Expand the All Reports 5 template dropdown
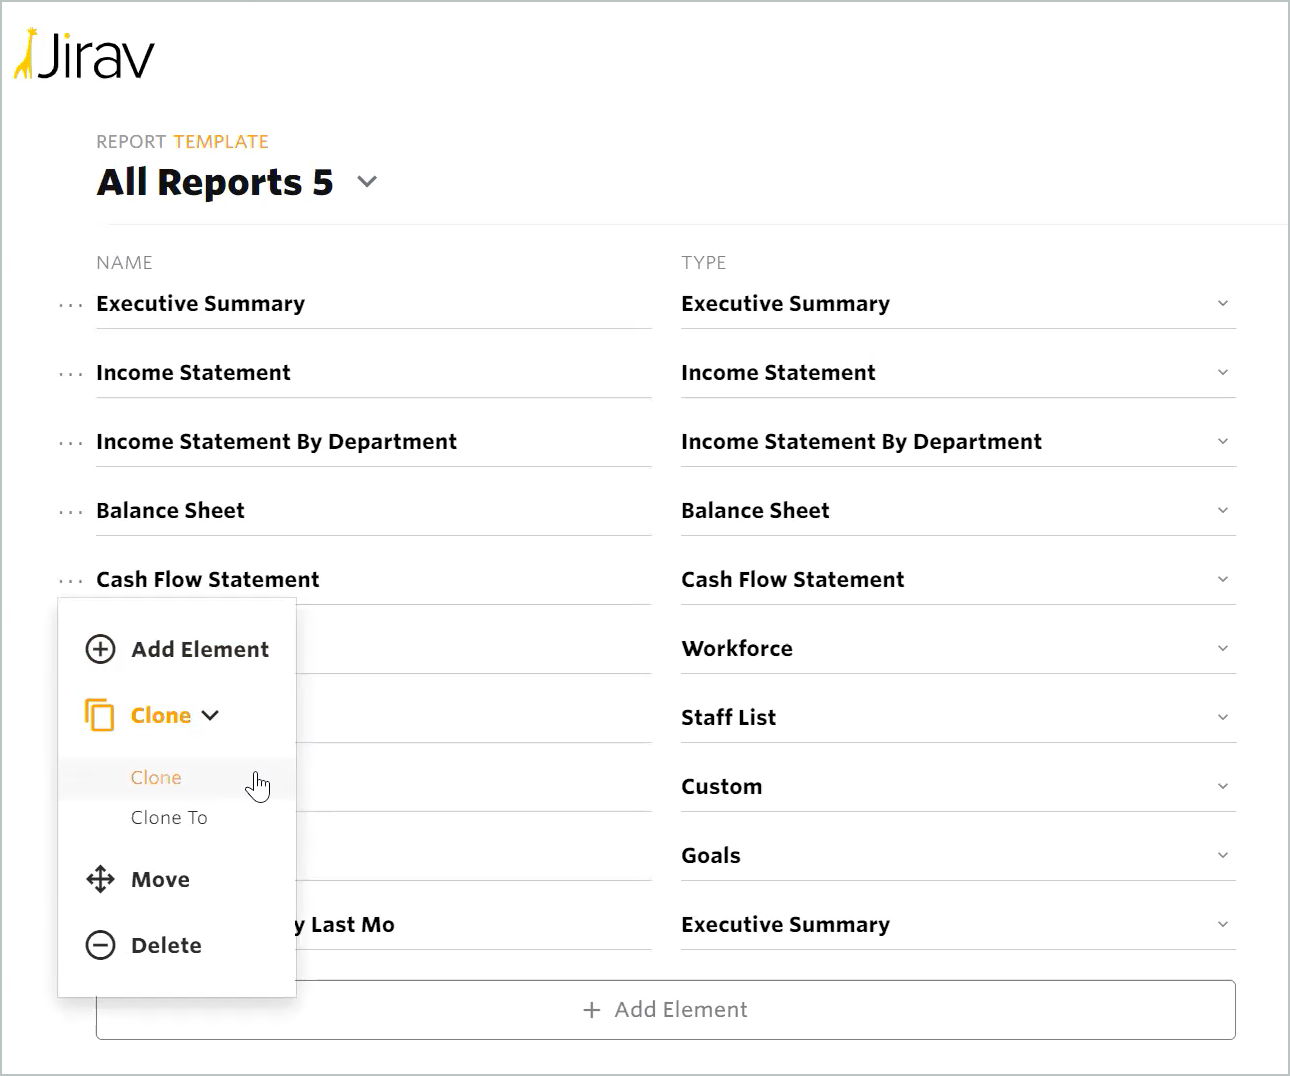The image size is (1290, 1076). point(367,182)
